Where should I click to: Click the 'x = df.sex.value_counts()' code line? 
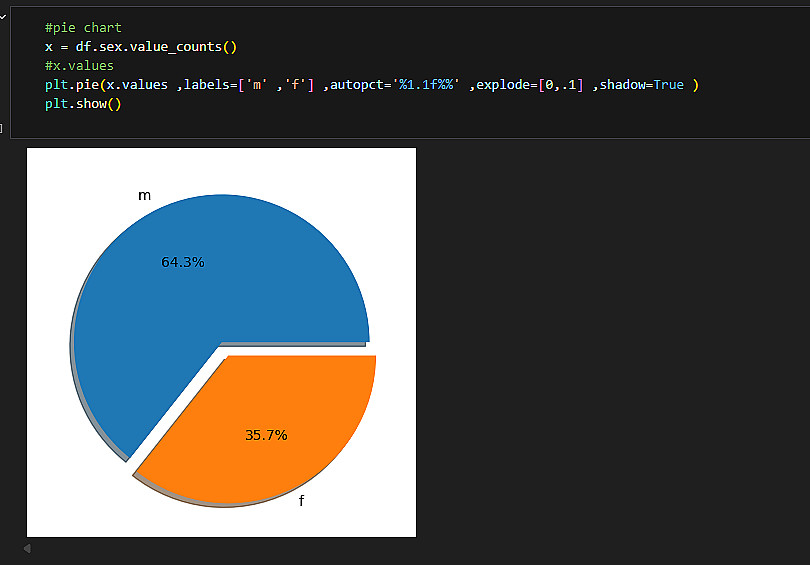[x=141, y=46]
